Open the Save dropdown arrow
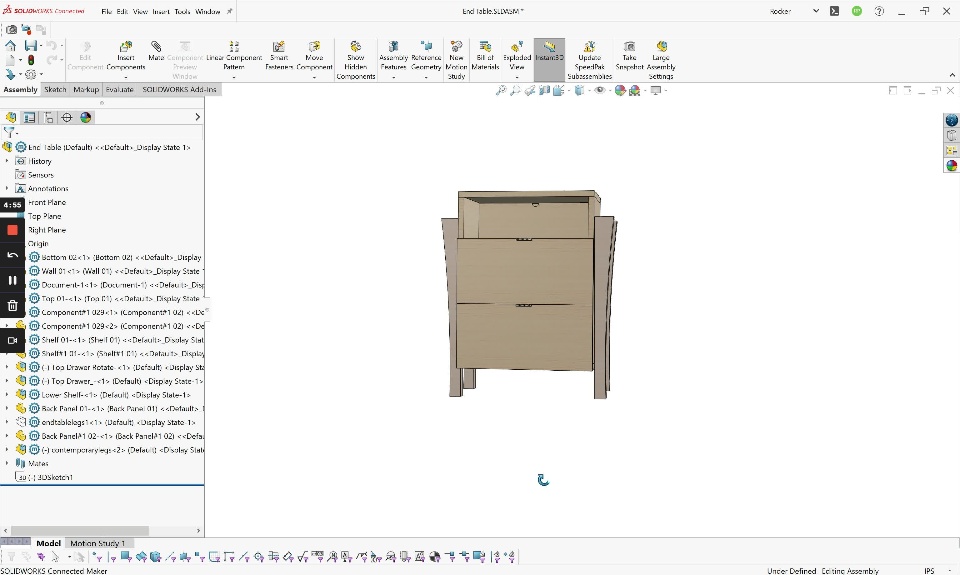The width and height of the screenshot is (960, 575). coord(41,46)
